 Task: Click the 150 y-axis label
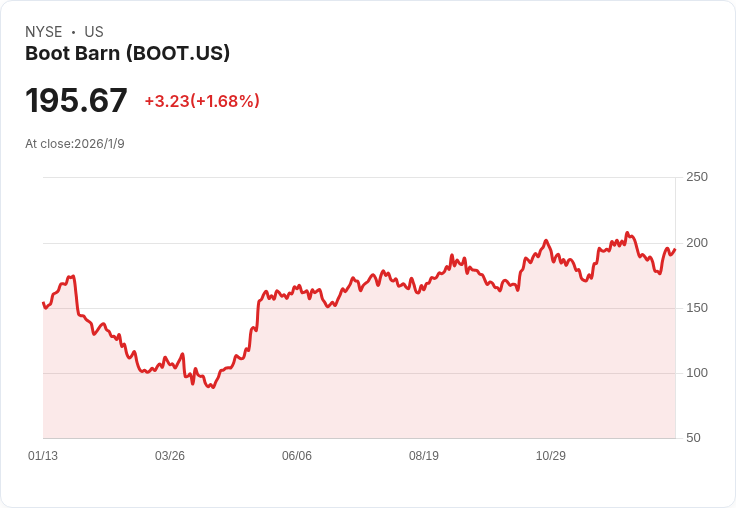pyautogui.click(x=697, y=308)
